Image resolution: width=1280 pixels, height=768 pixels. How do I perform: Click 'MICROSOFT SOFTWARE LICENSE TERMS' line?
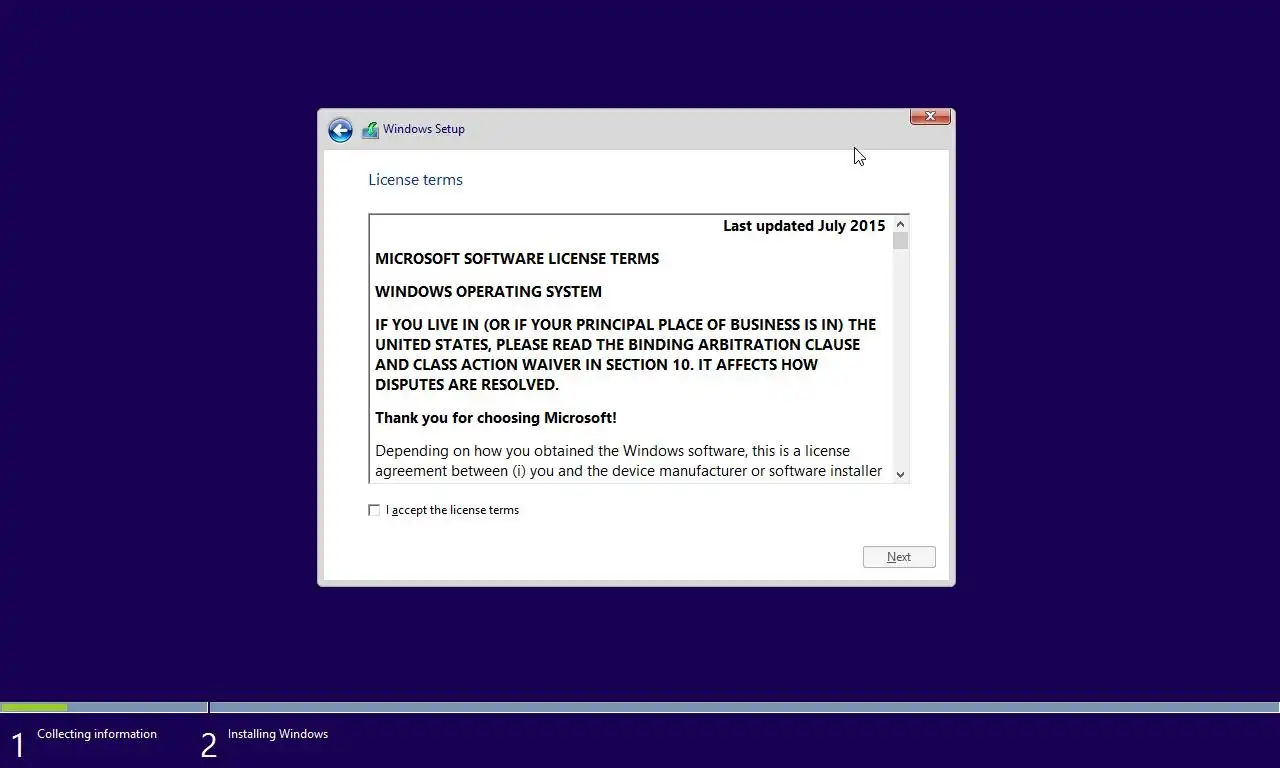pos(517,259)
